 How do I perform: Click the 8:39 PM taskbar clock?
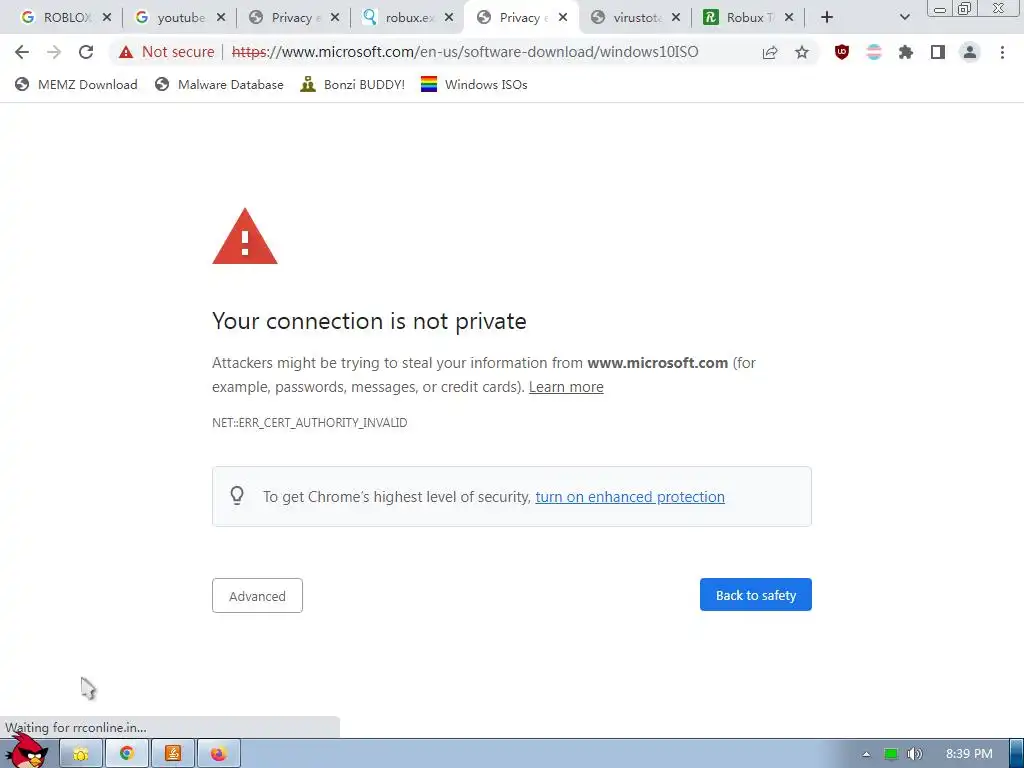coord(969,754)
